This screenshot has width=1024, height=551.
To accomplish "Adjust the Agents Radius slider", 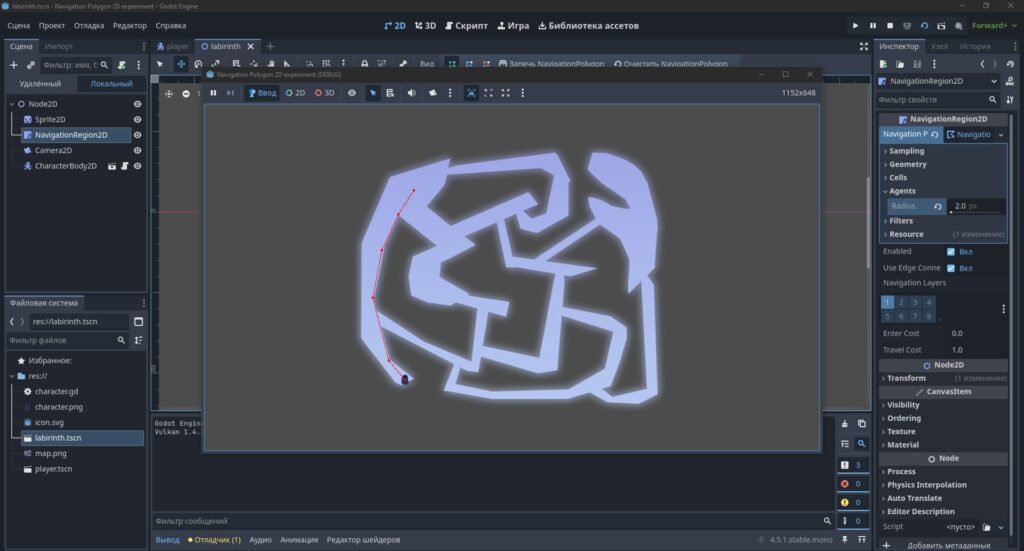I will coord(976,213).
